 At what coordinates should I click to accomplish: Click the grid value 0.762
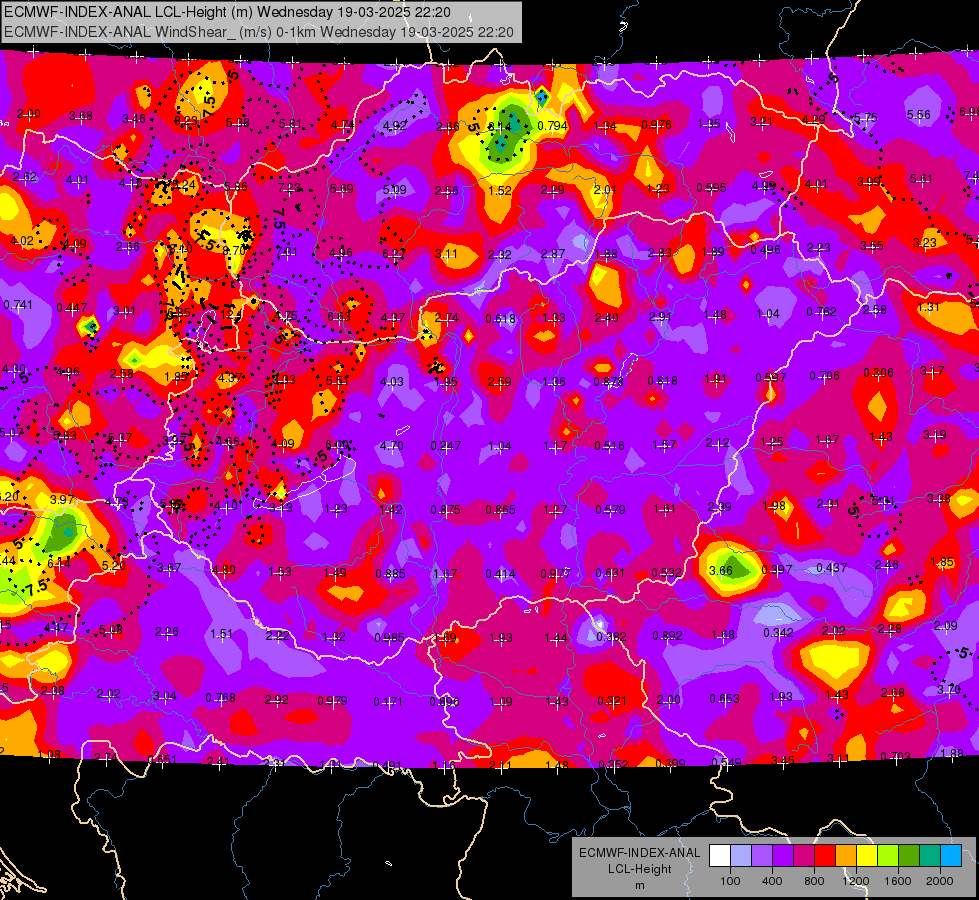[x=822, y=311]
